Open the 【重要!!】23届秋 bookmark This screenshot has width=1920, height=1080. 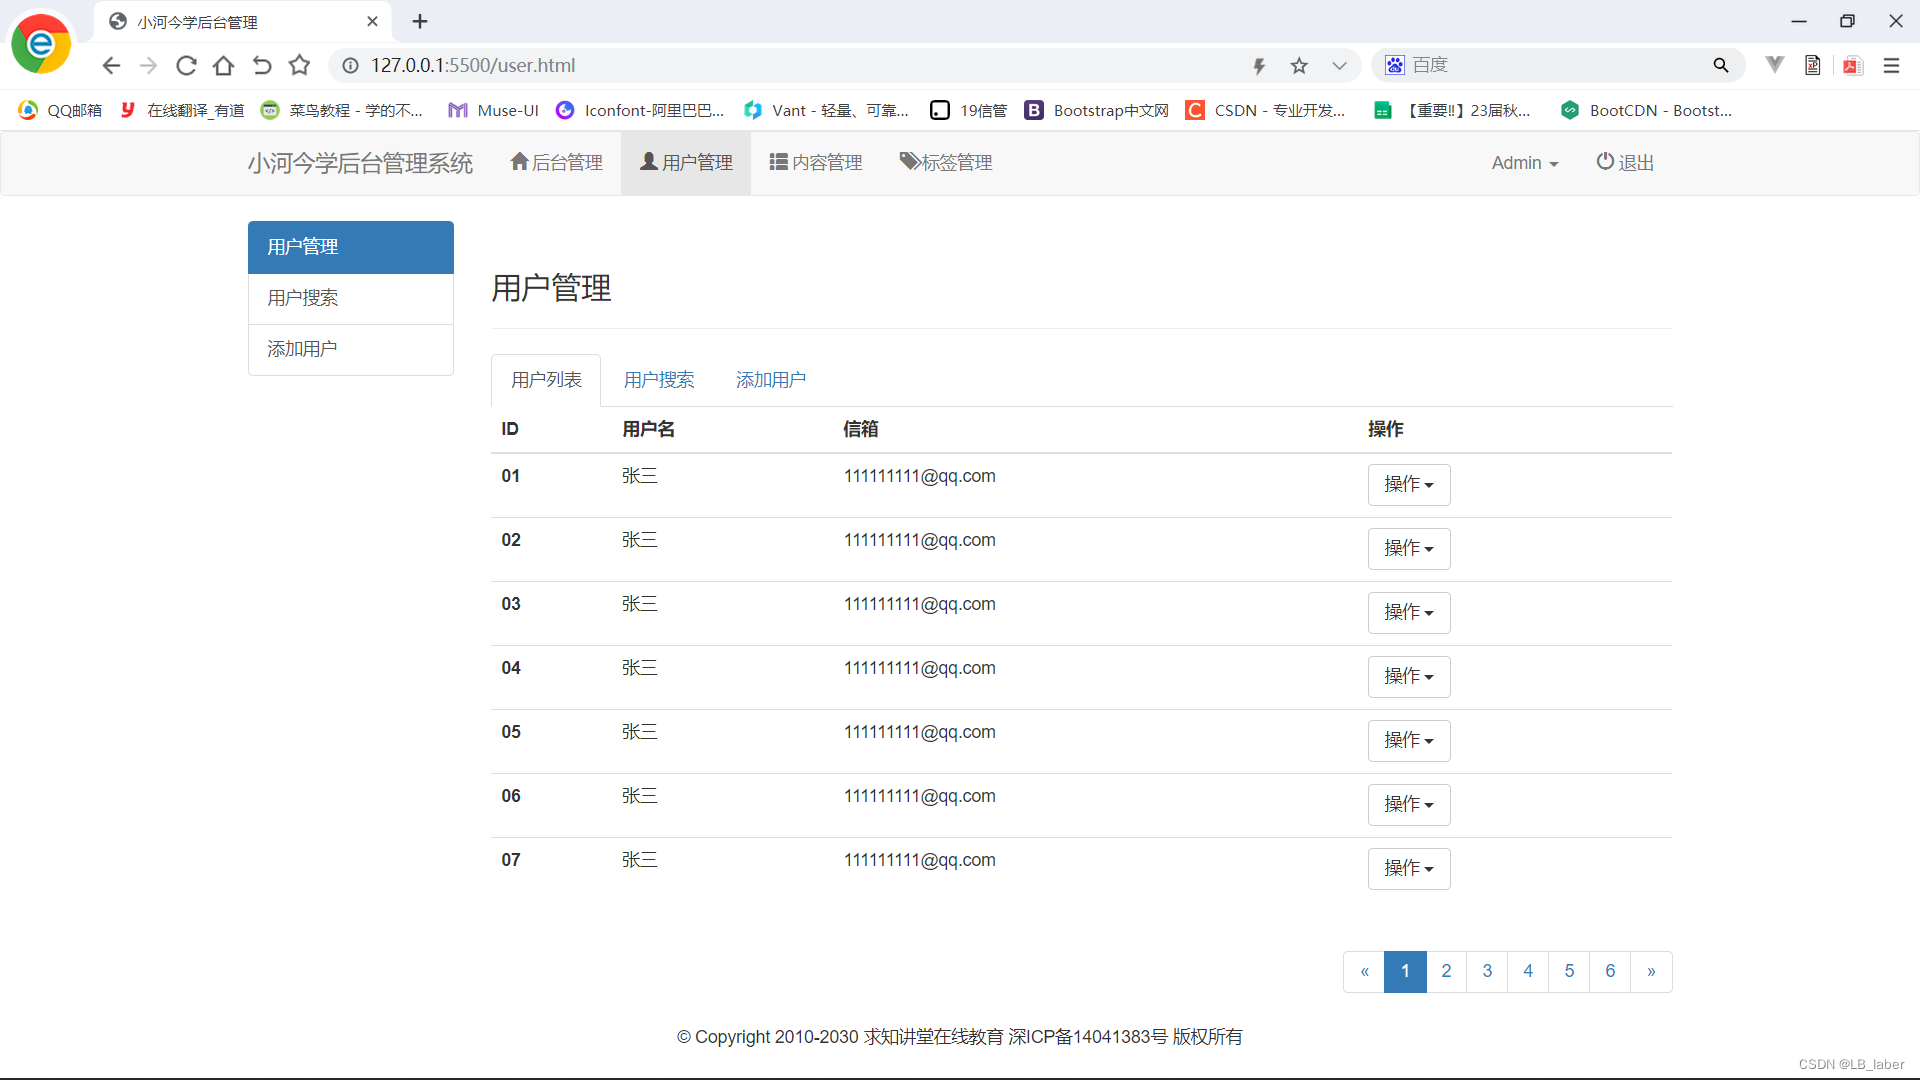1452,110
